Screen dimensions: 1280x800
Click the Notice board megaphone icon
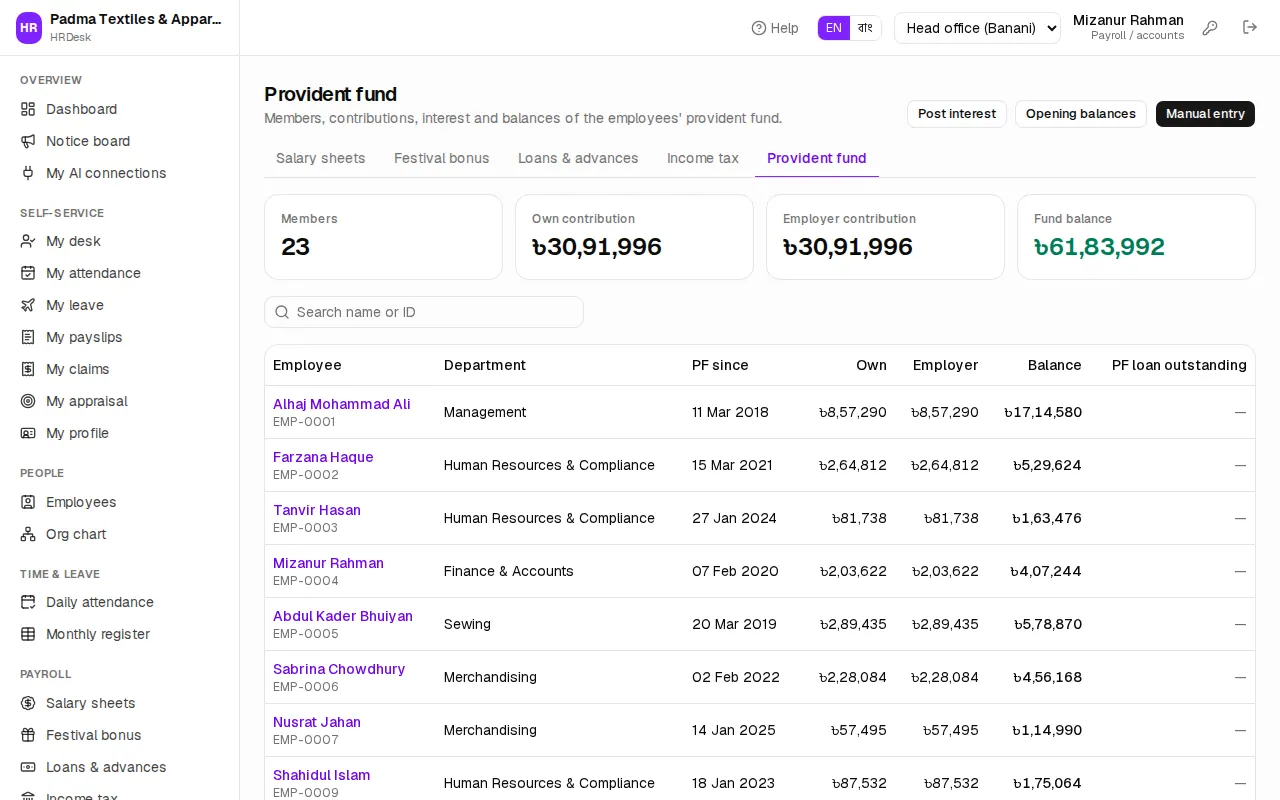[28, 141]
